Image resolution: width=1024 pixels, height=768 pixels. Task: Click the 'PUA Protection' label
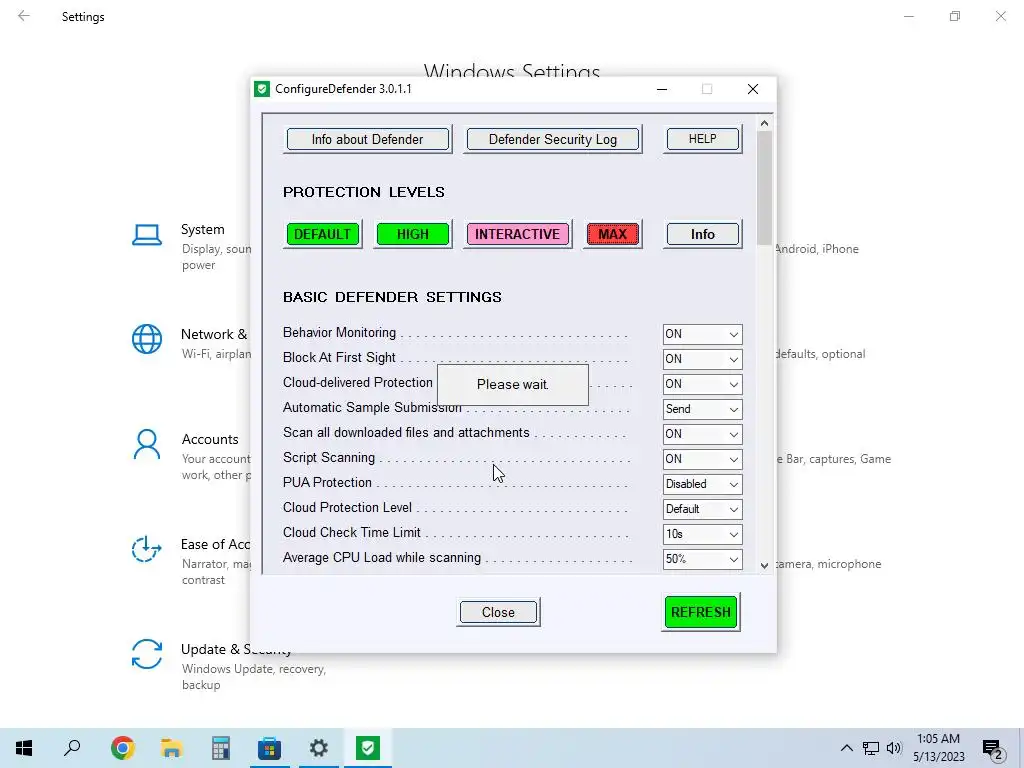click(x=327, y=483)
